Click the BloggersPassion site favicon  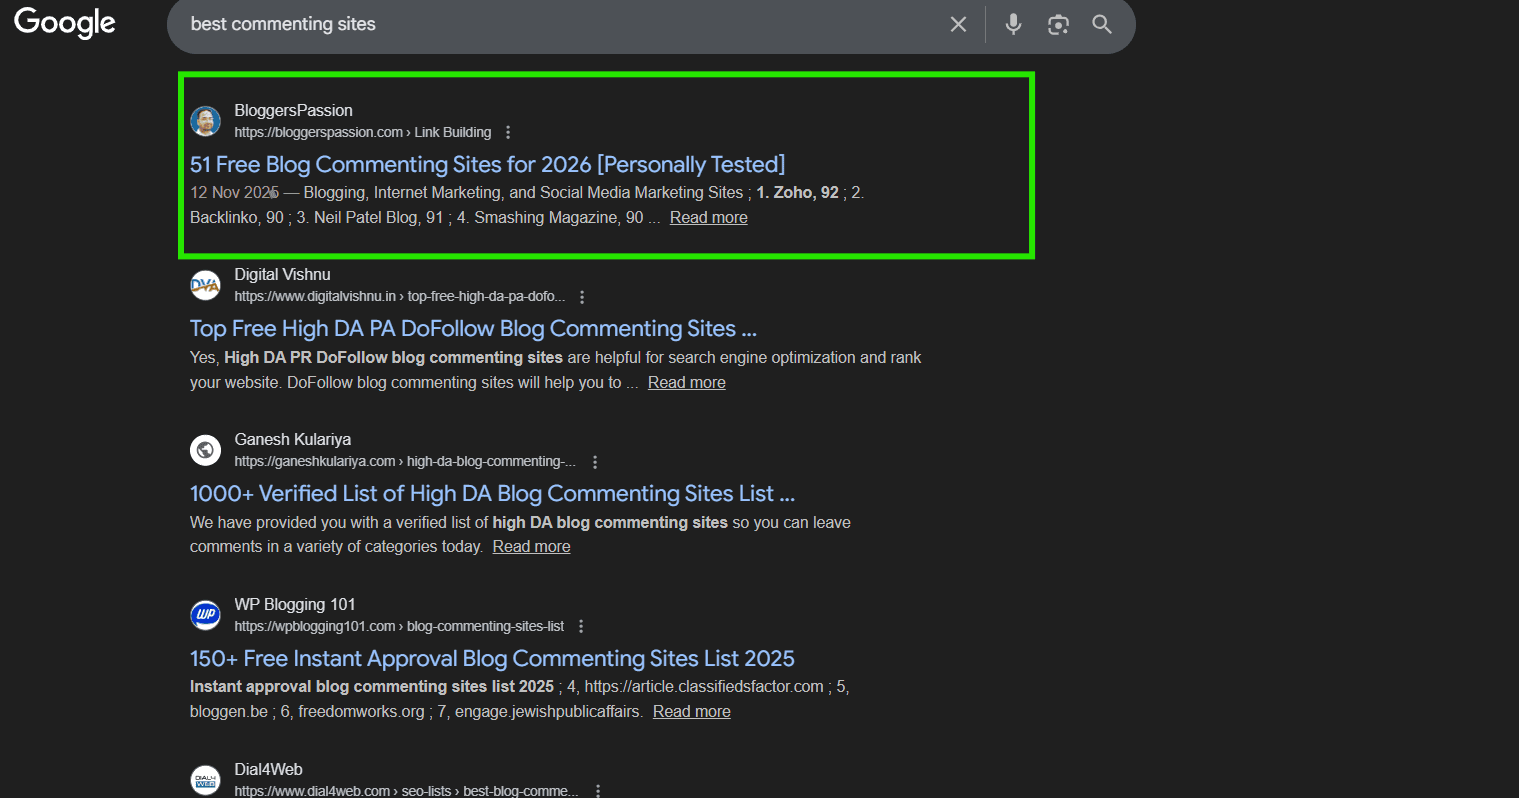click(205, 120)
